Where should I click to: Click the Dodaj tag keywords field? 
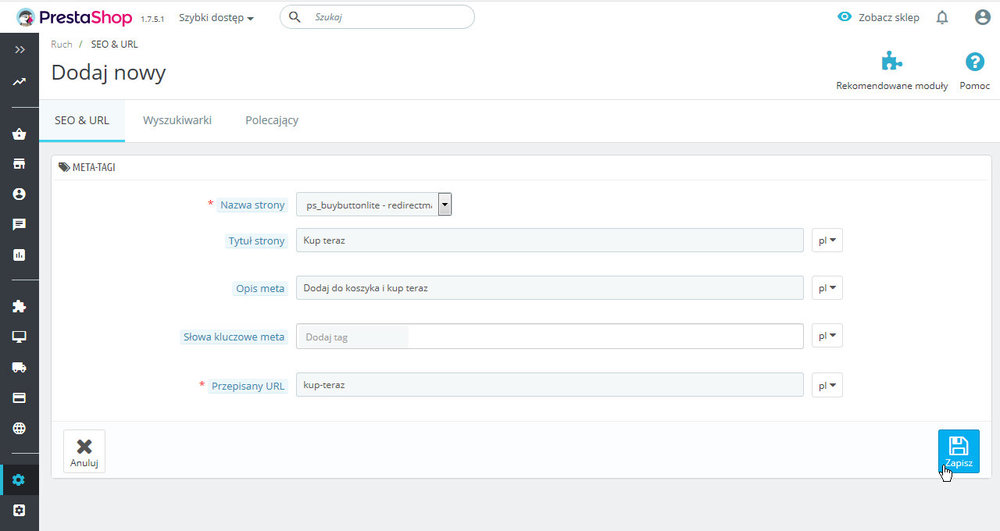click(x=550, y=336)
